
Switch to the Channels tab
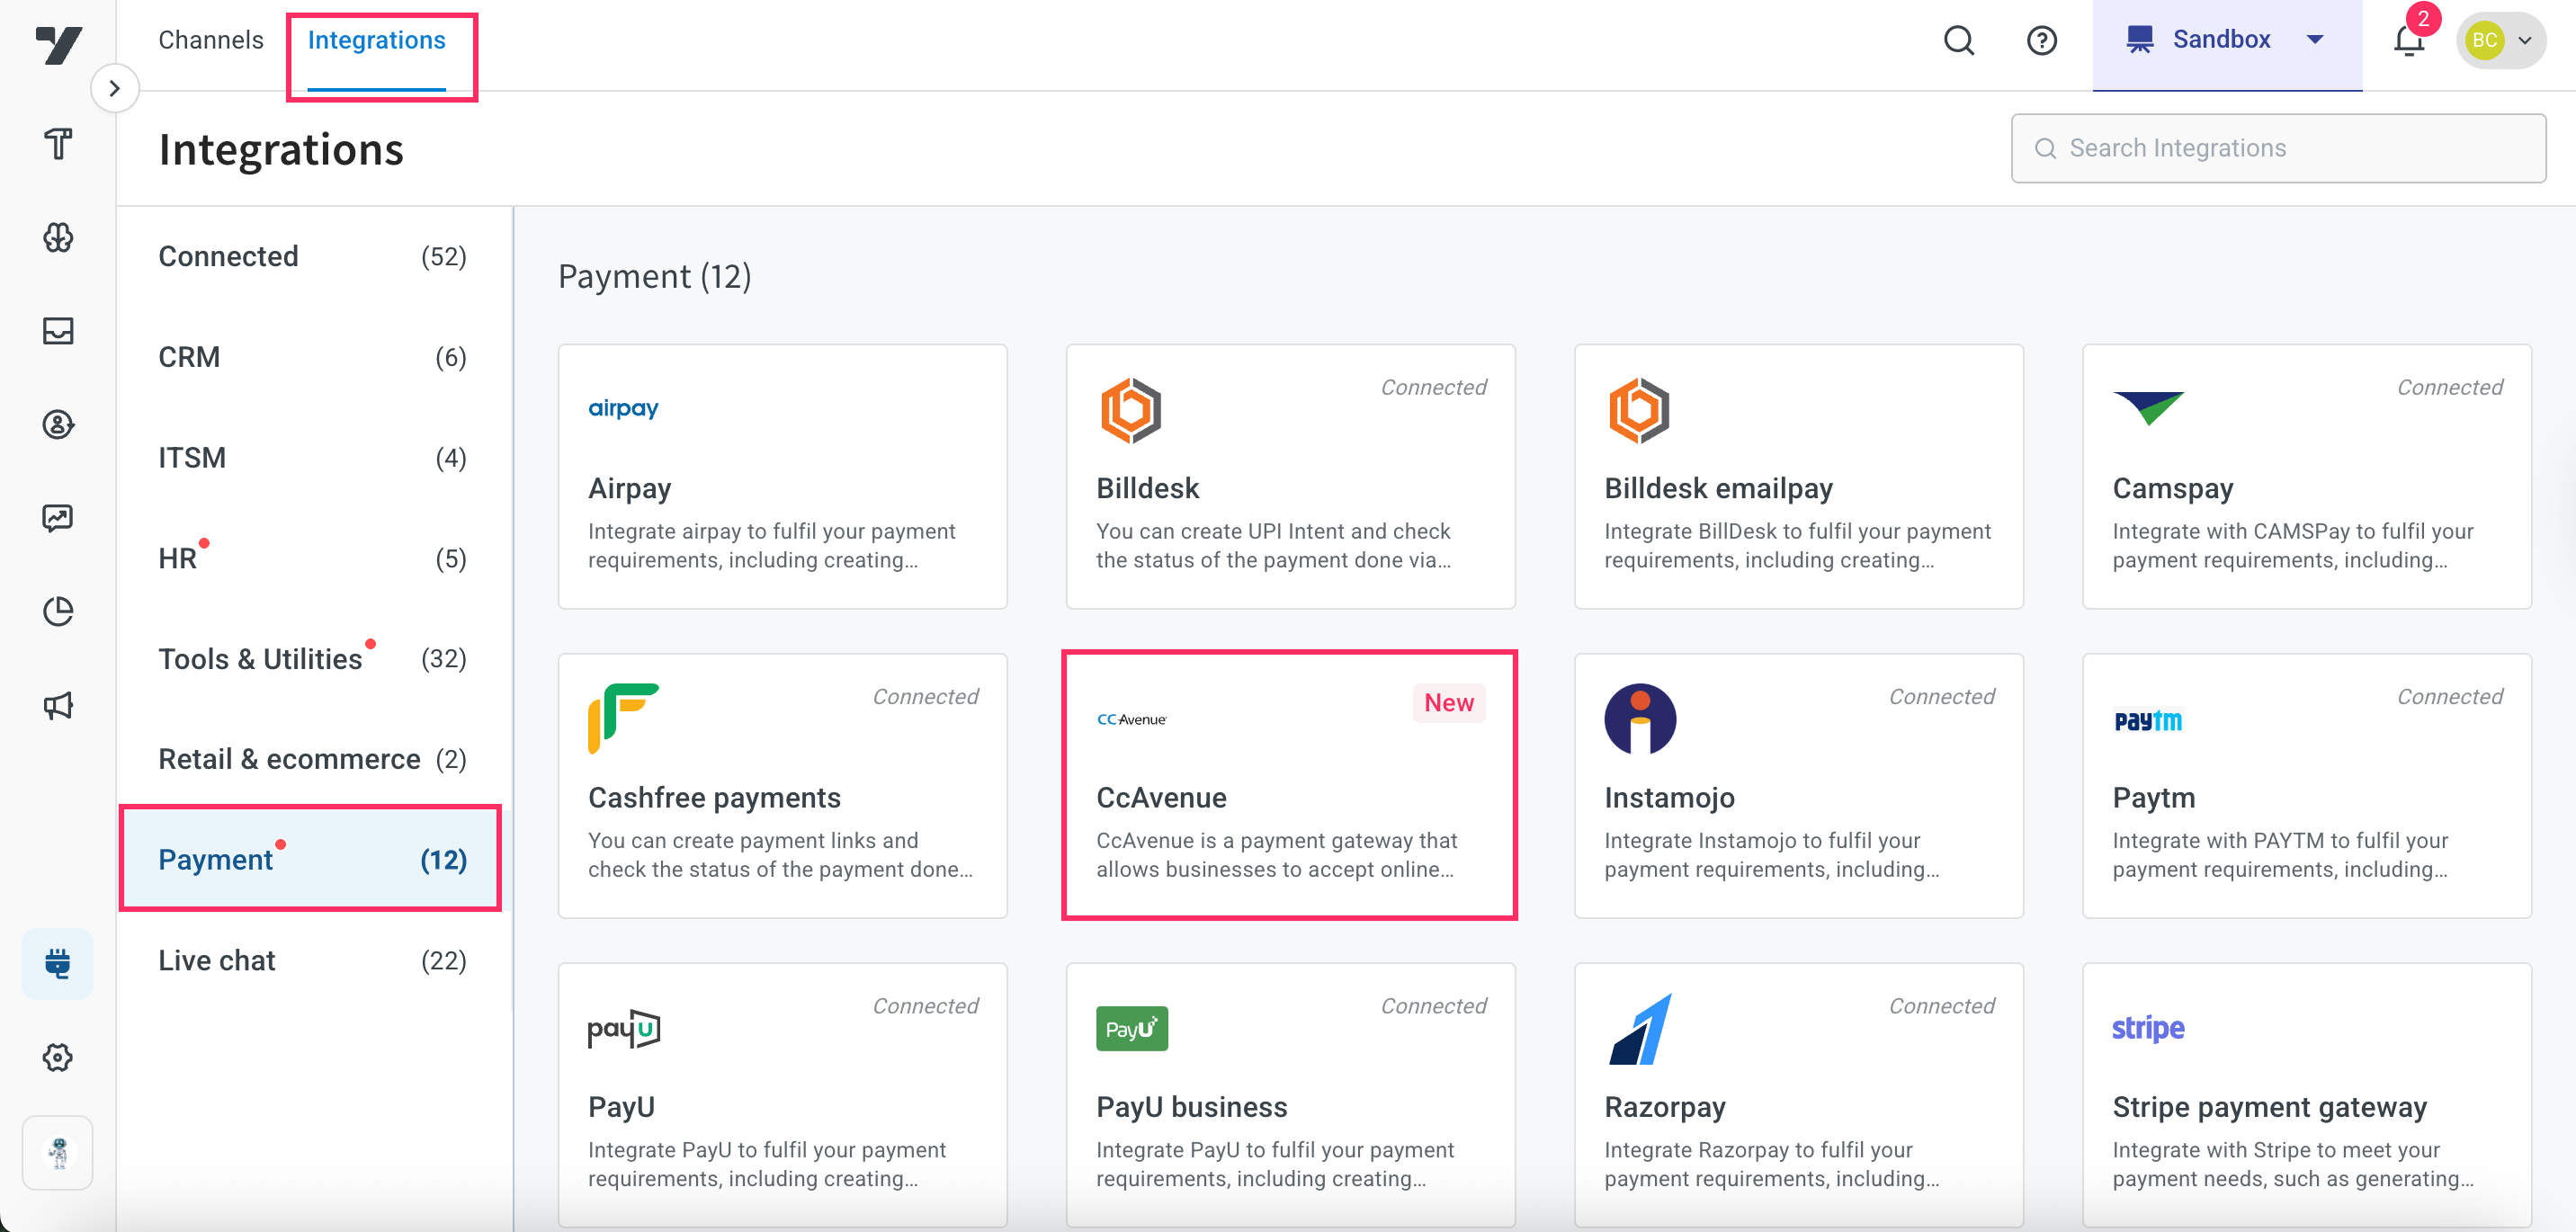coord(211,40)
